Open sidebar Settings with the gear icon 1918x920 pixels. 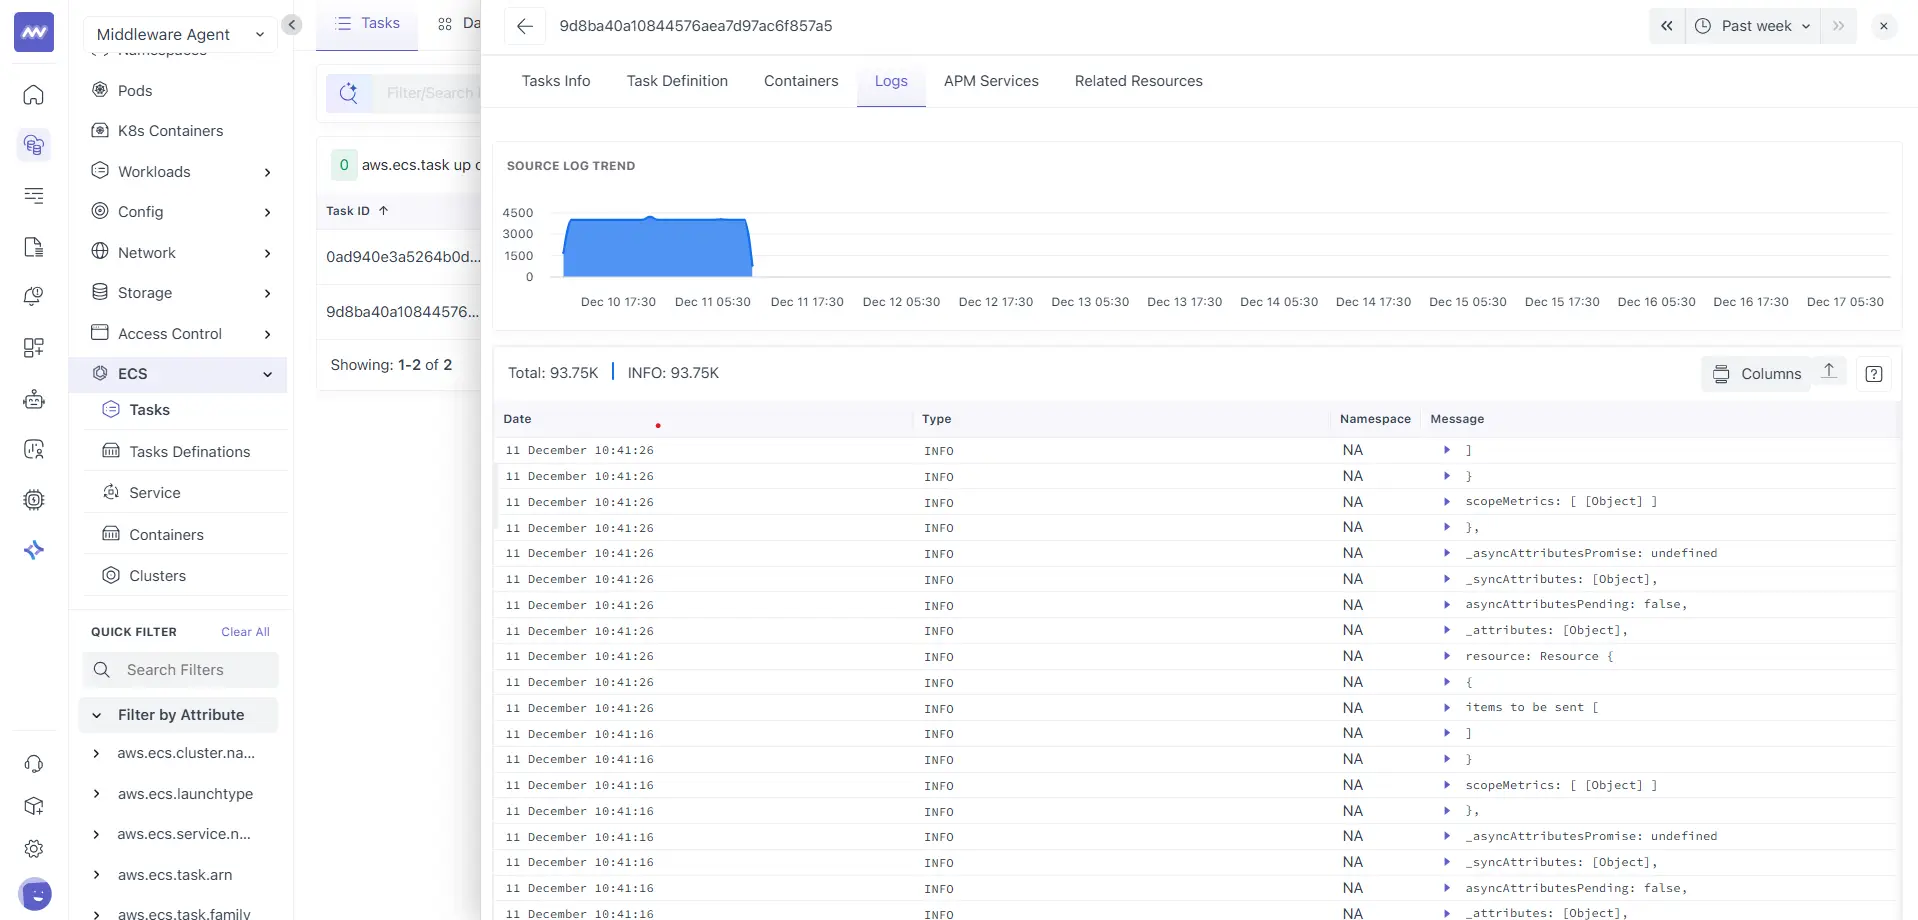(x=34, y=848)
